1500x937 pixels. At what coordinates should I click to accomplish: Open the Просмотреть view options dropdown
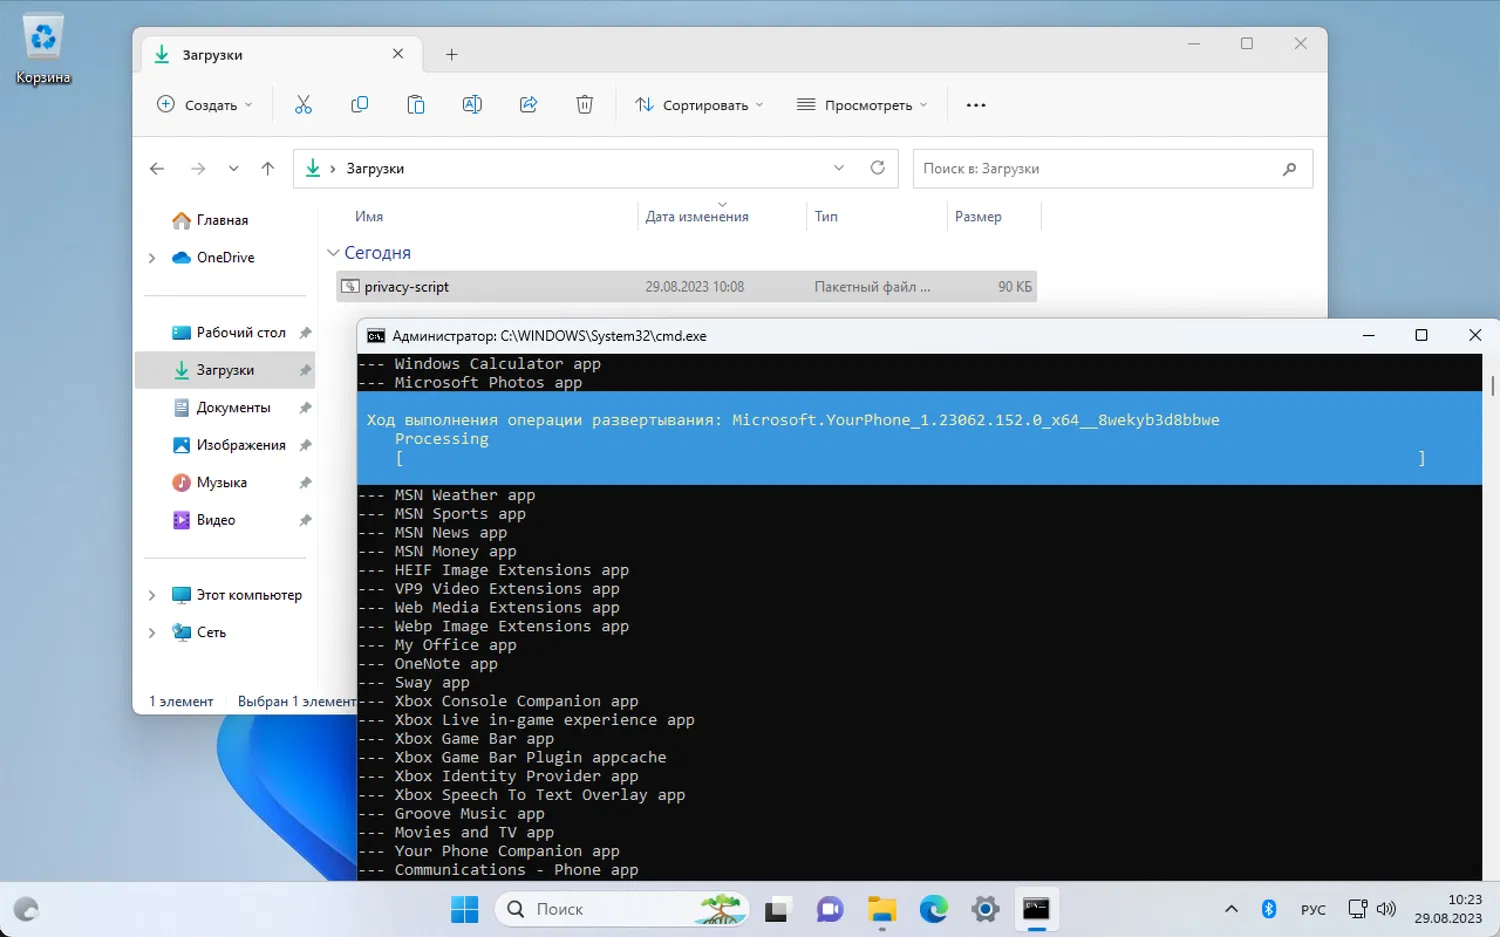(862, 105)
